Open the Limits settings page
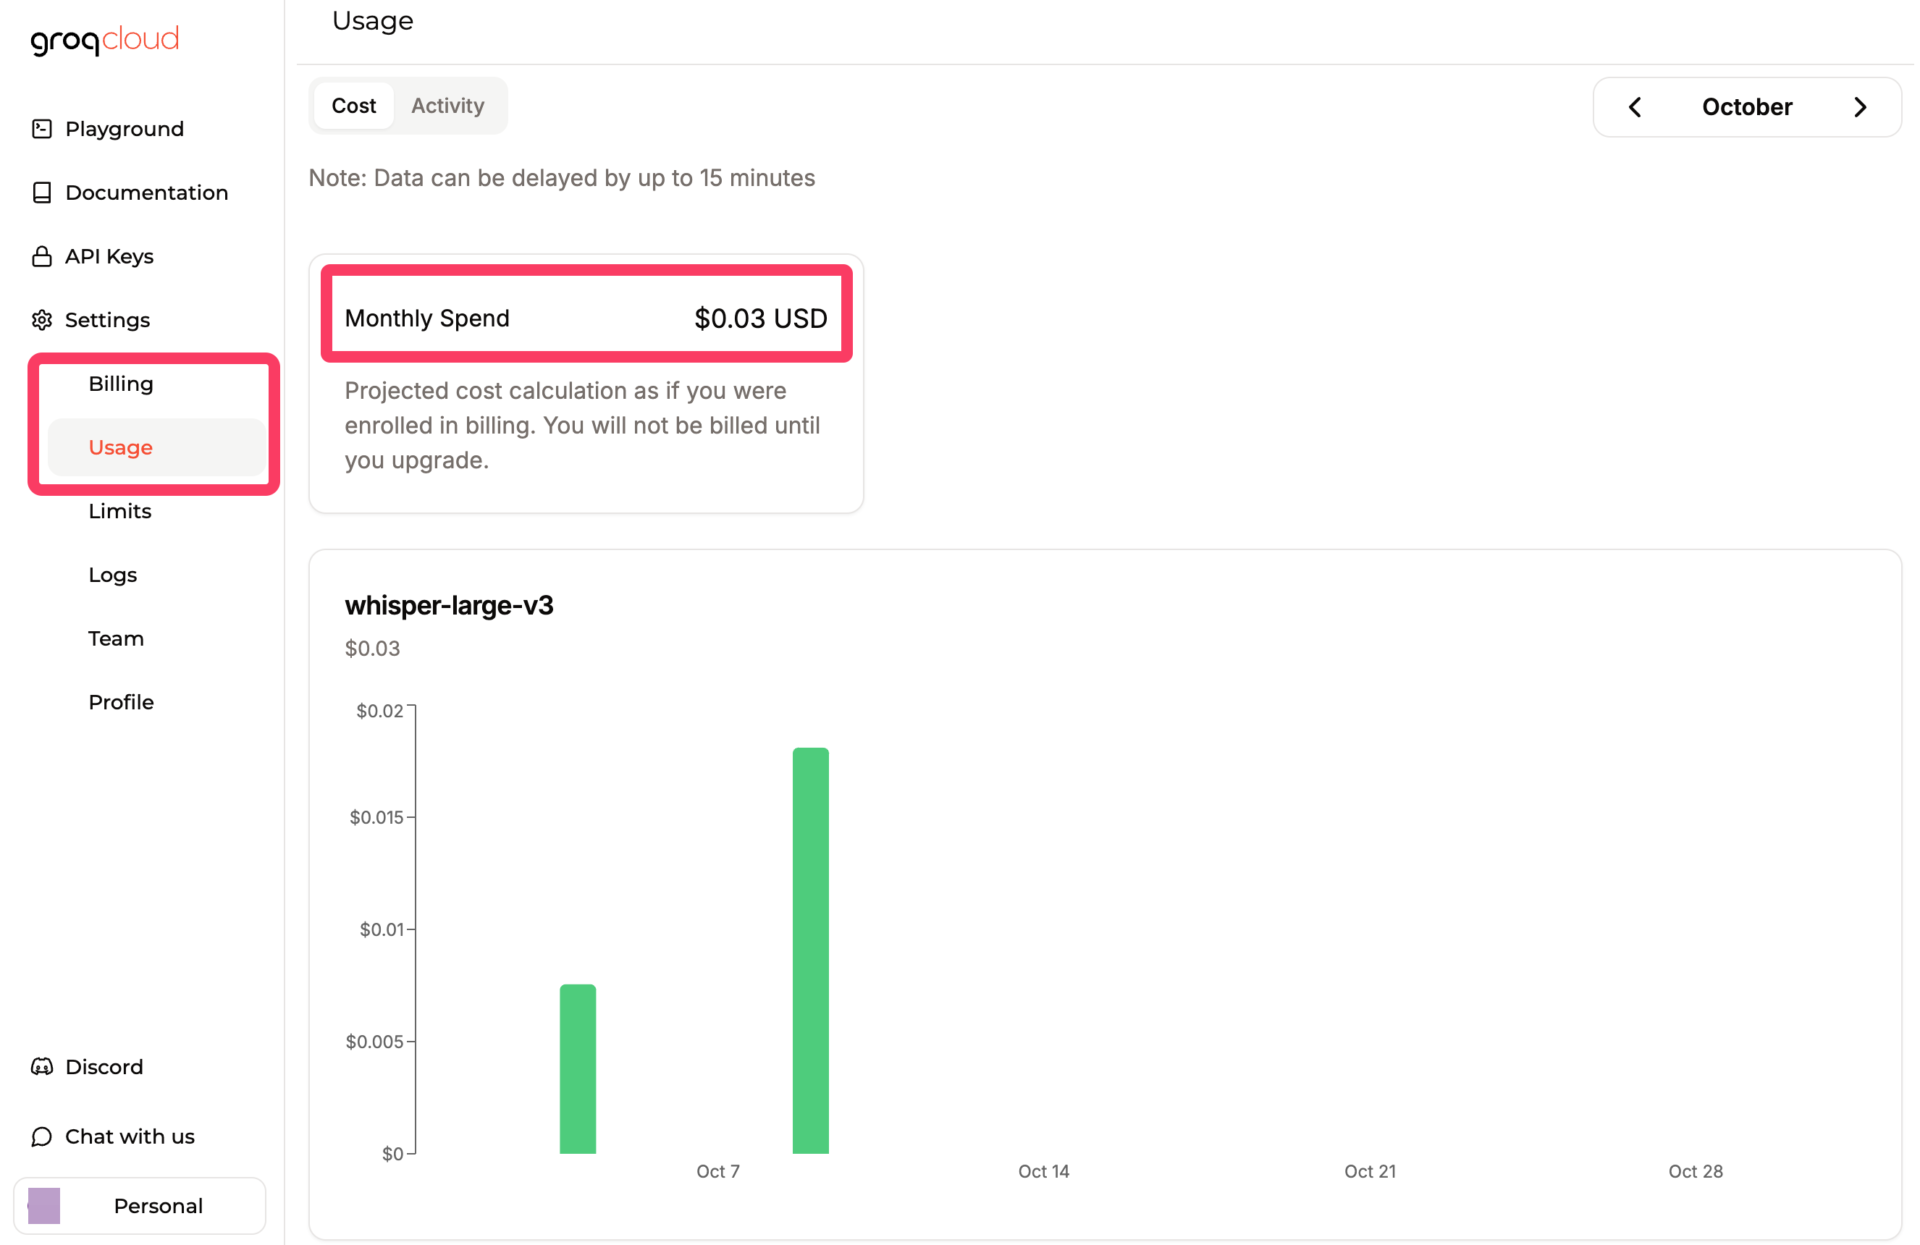Image resolution: width=1920 pixels, height=1245 pixels. click(120, 511)
